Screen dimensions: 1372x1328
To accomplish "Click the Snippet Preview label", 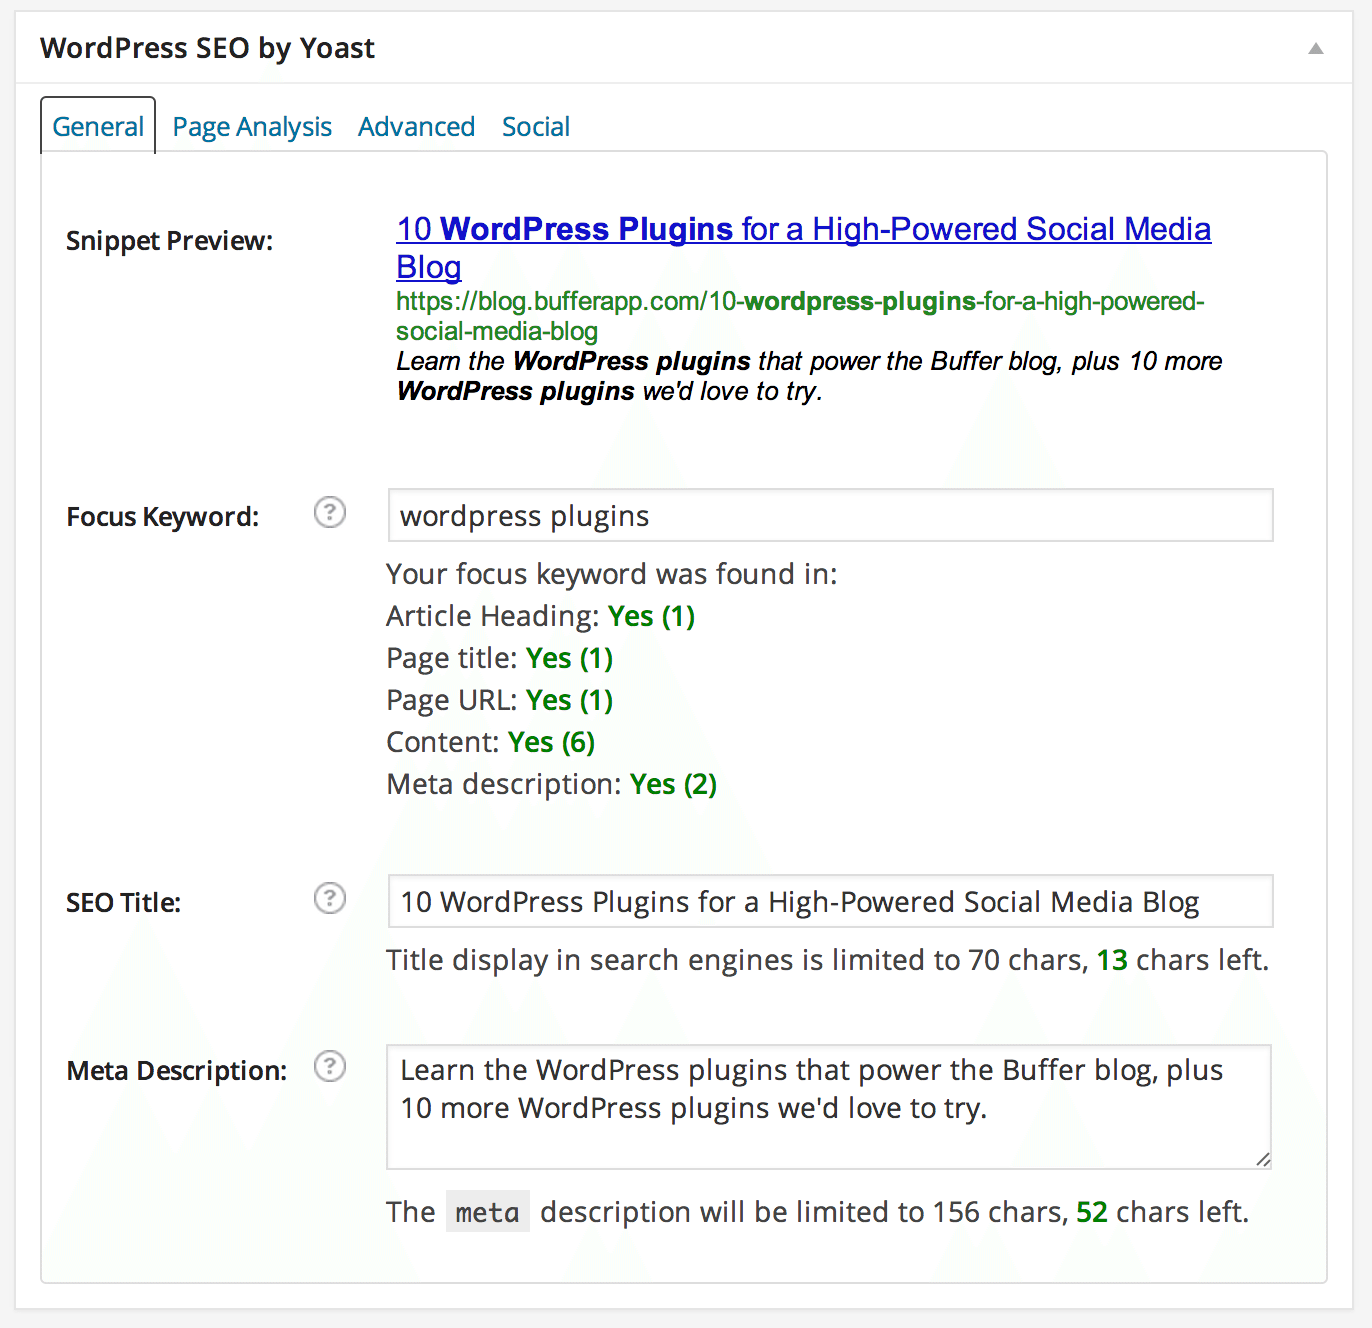I will [x=168, y=240].
